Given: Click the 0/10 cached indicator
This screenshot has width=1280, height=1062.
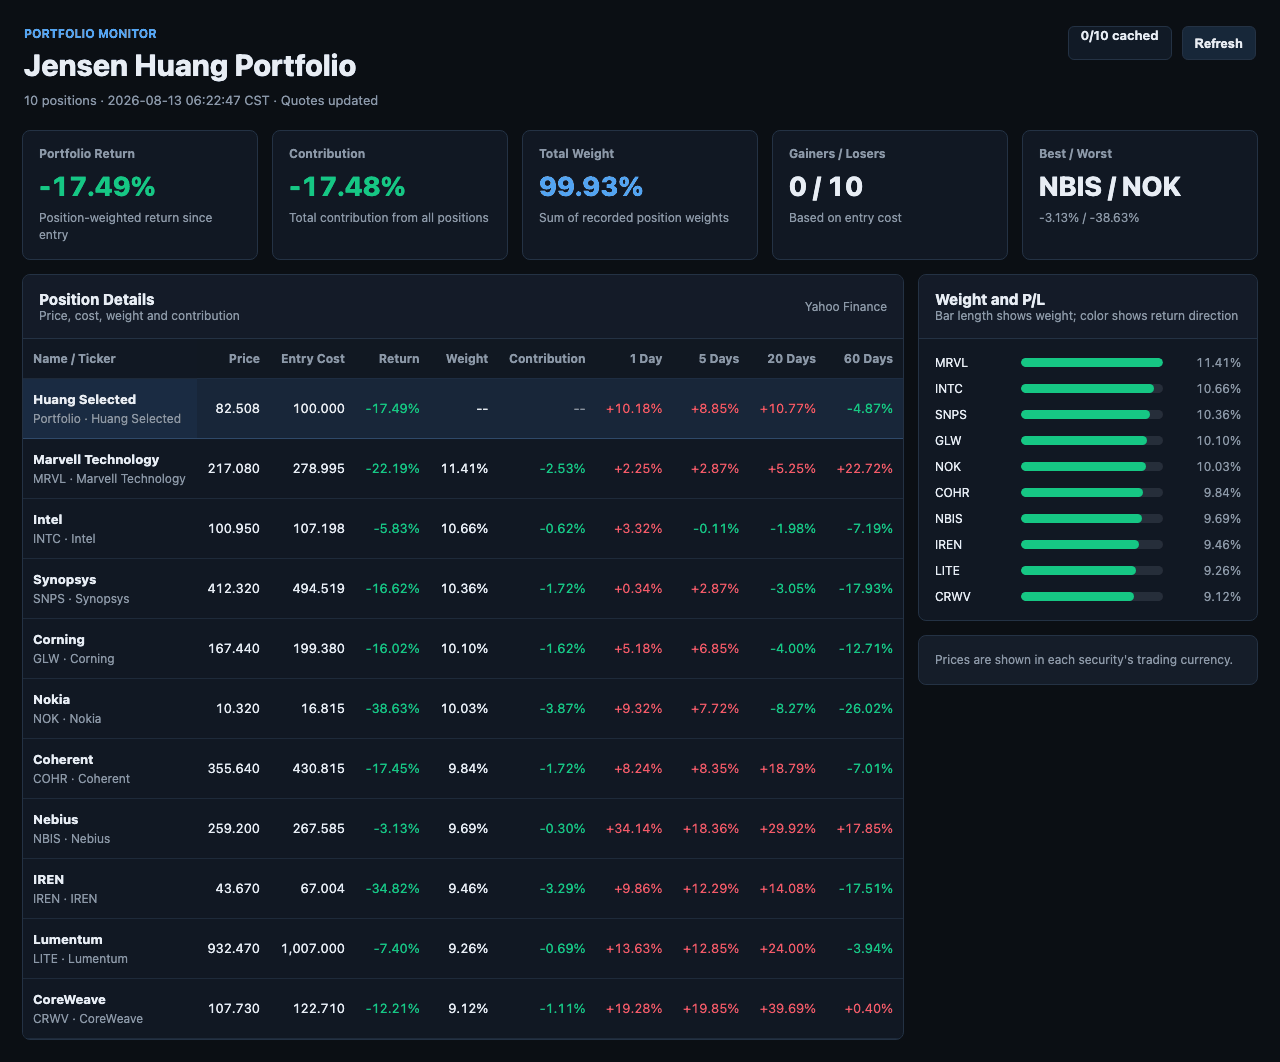Looking at the screenshot, I should [x=1119, y=43].
